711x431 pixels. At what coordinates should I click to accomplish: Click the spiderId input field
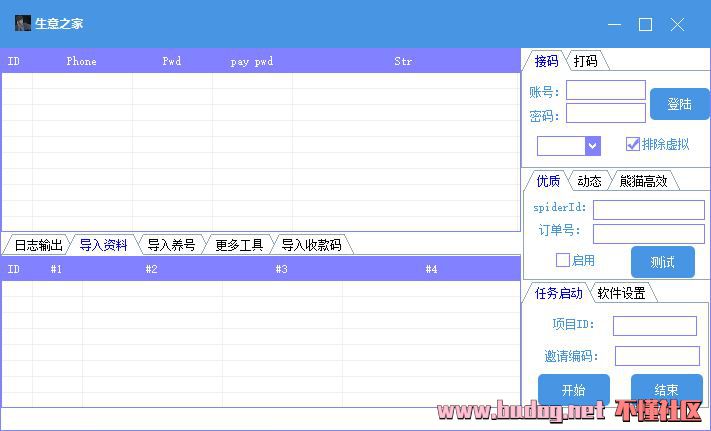[x=649, y=210]
